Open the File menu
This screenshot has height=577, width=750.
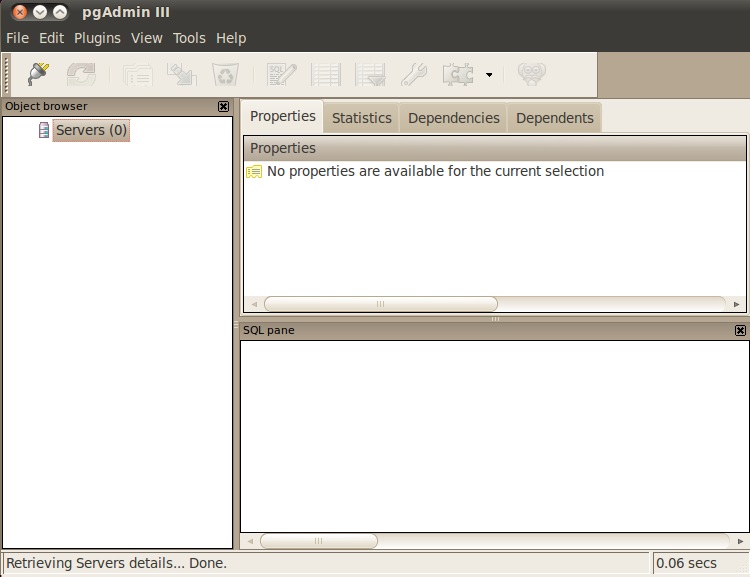pos(18,38)
